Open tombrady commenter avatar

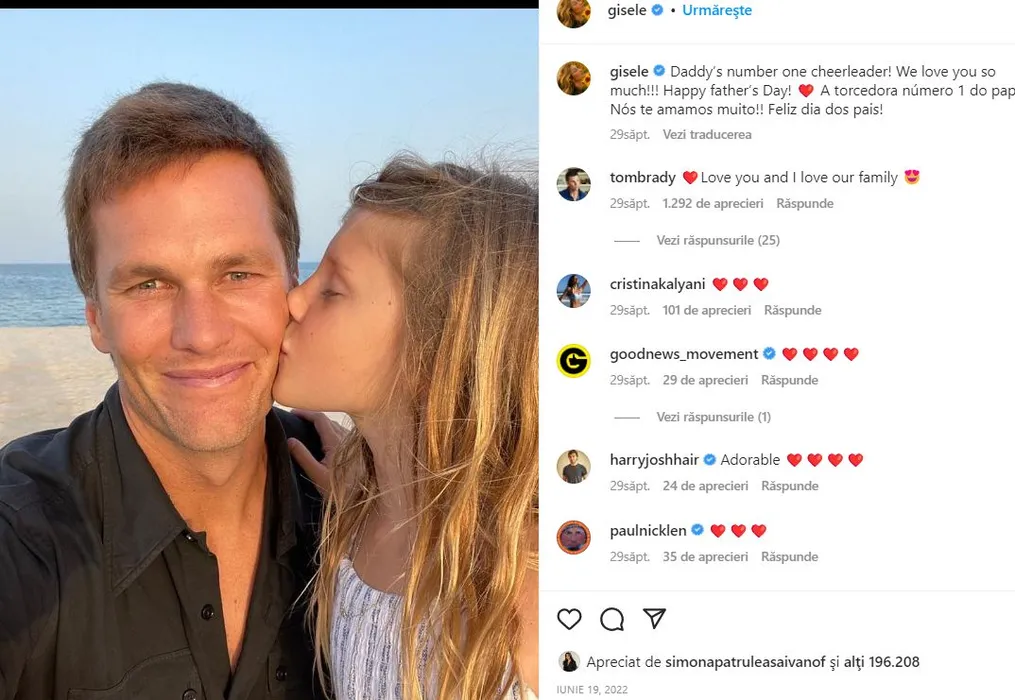click(573, 184)
